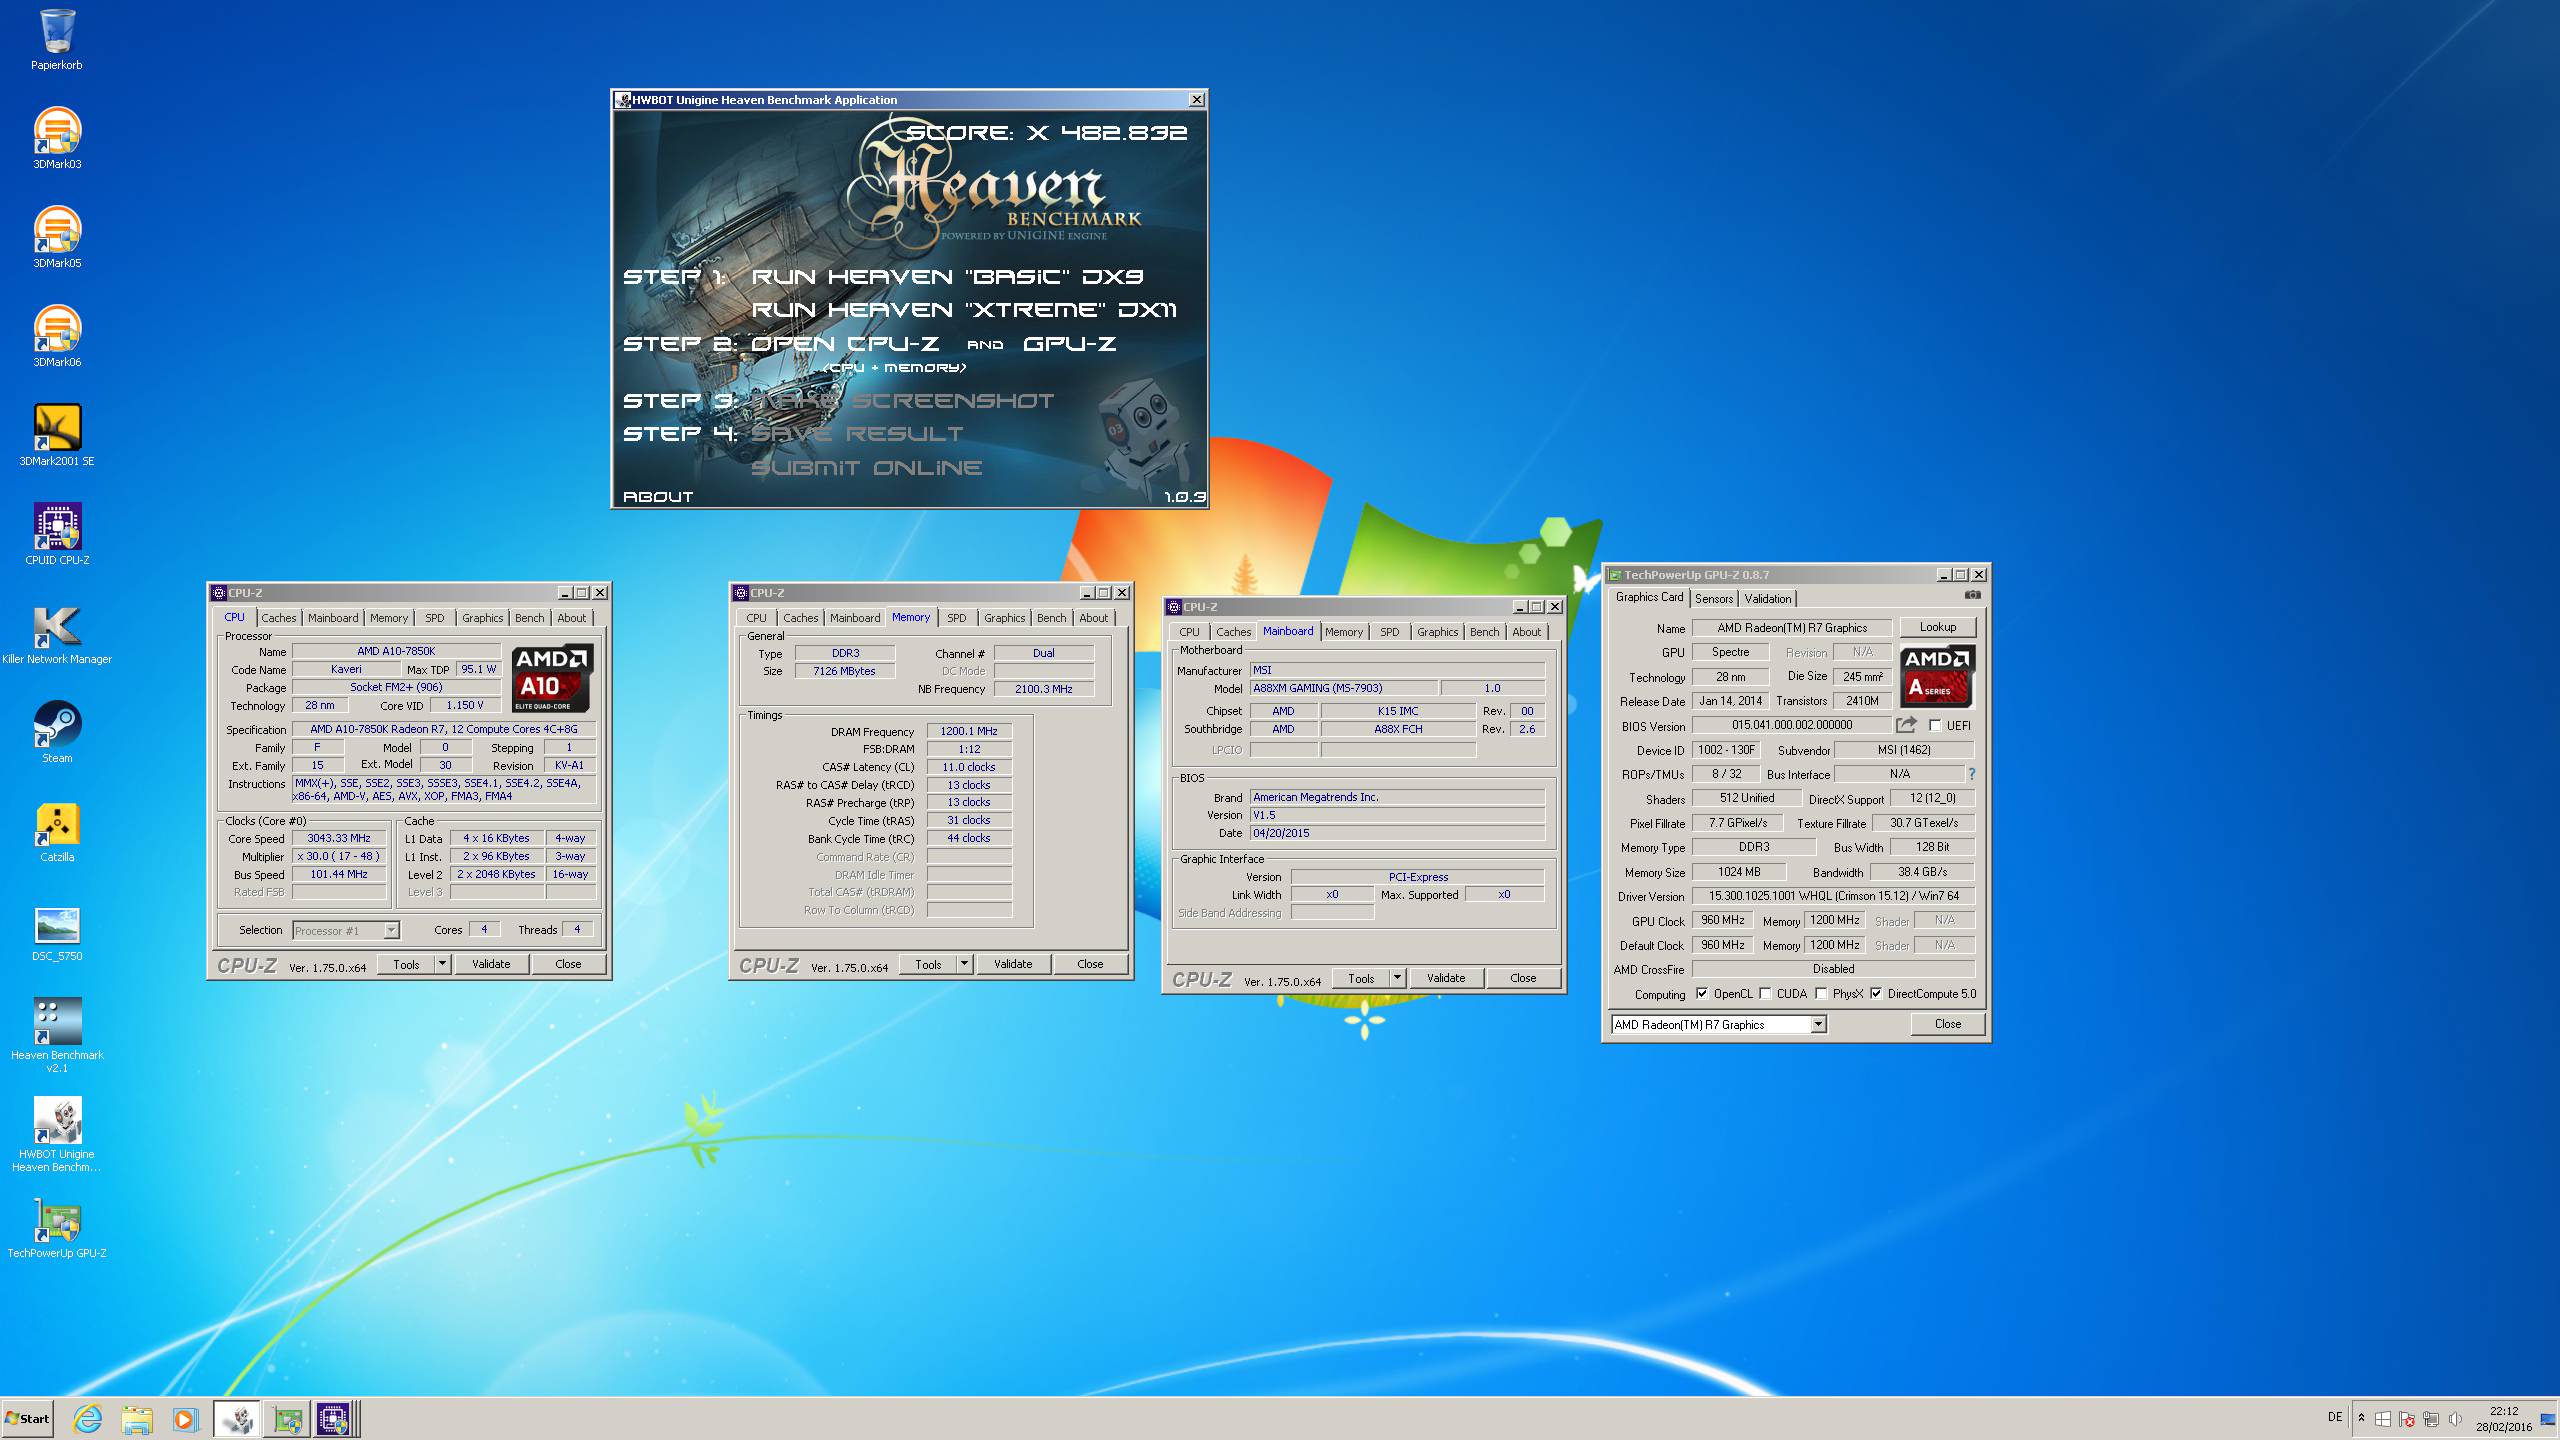Open the CPUID CPU-Z desktop shortcut
This screenshot has height=1440, width=2560.
point(57,534)
